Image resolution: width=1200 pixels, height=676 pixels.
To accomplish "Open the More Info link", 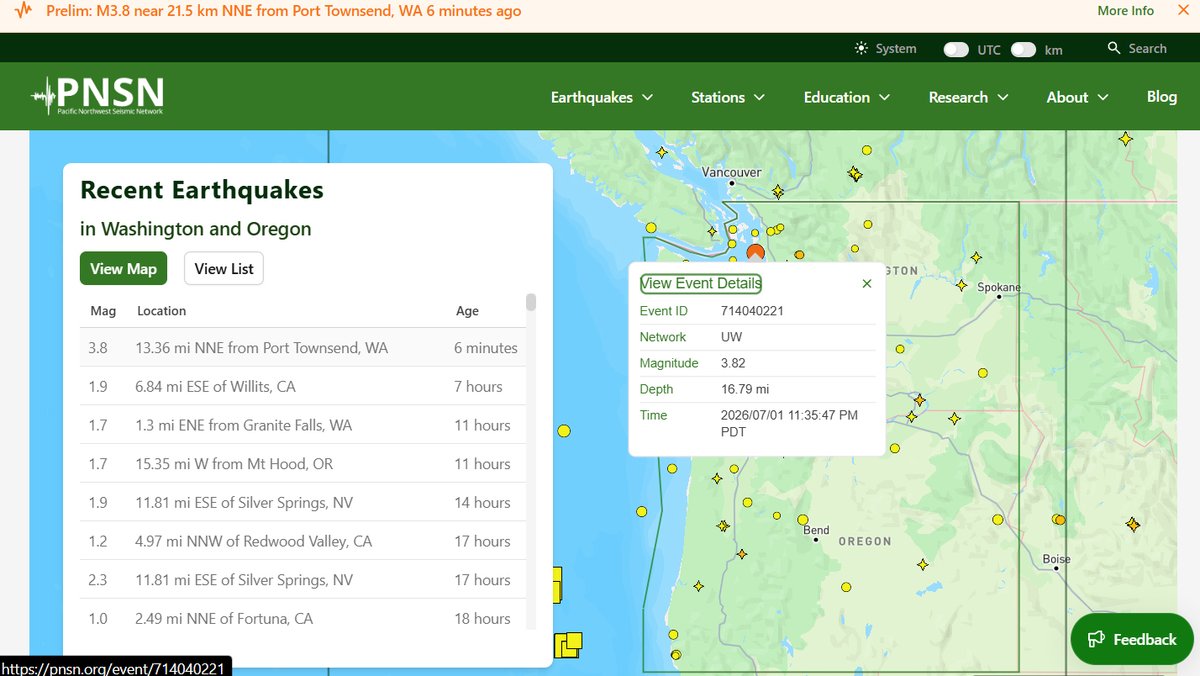I will click(1125, 11).
